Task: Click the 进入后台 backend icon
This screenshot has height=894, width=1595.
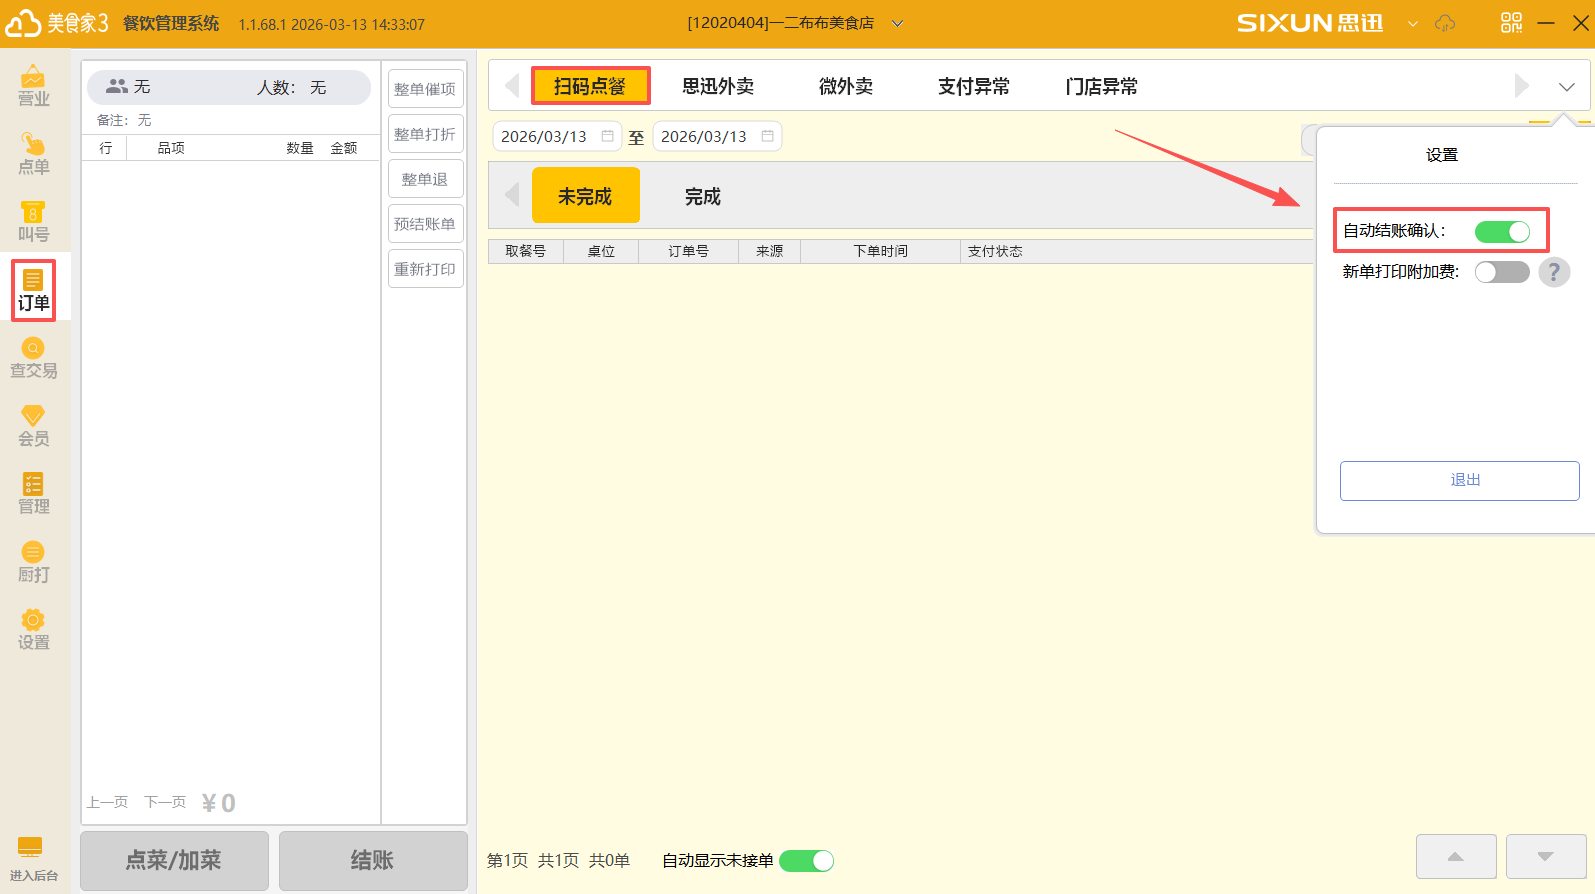Action: [x=32, y=859]
